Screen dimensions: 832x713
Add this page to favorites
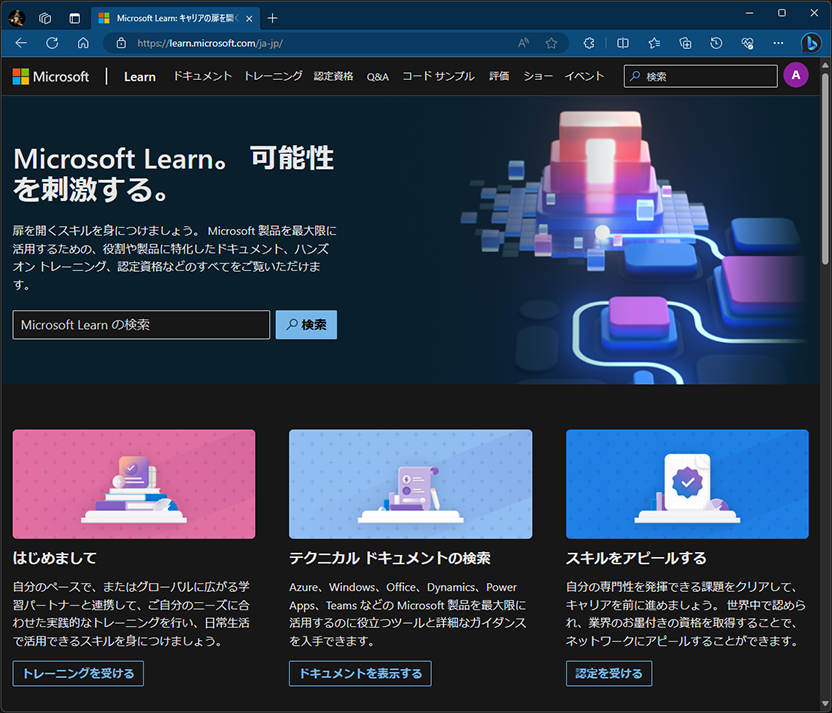551,43
